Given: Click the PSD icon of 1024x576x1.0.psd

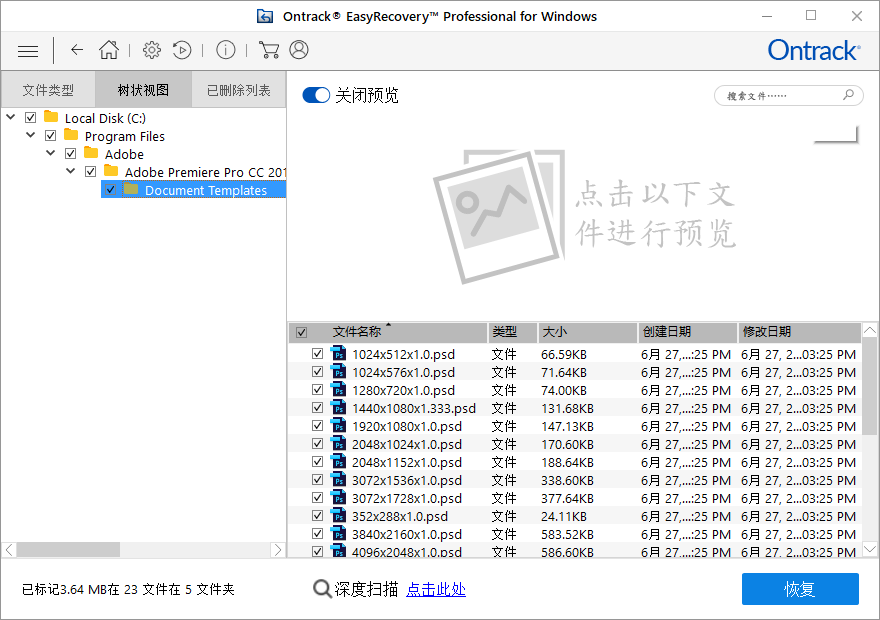Looking at the screenshot, I should tap(338, 371).
